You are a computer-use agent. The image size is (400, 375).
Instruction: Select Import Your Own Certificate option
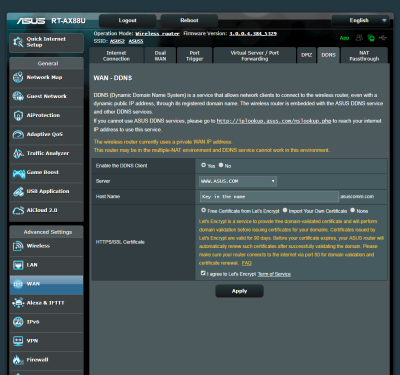pyautogui.click(x=285, y=210)
